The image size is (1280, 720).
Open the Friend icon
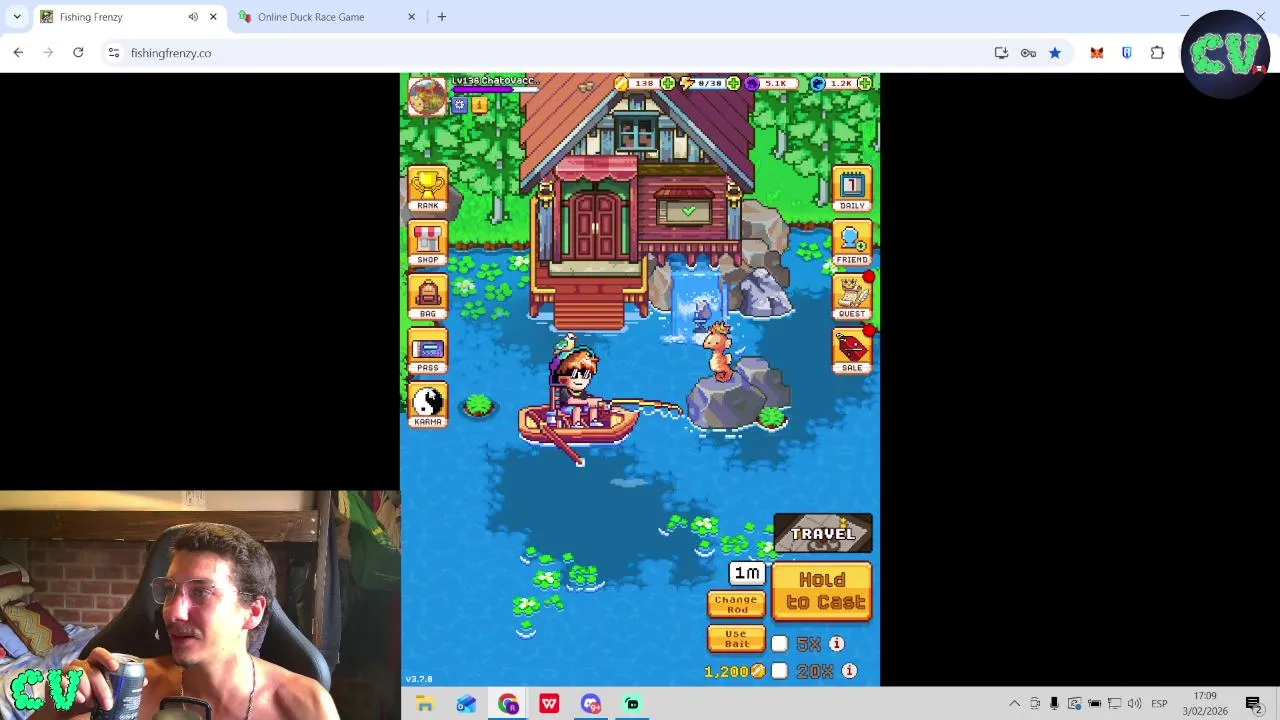pyautogui.click(x=852, y=243)
